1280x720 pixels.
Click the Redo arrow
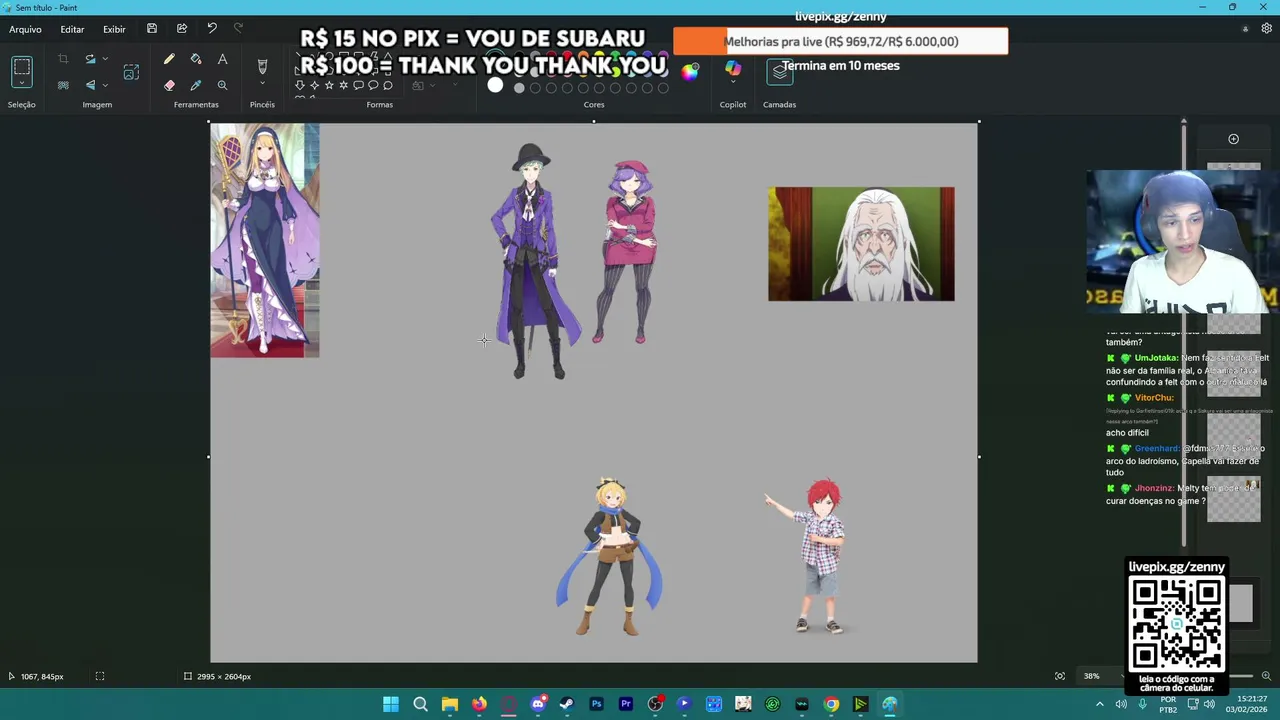click(238, 29)
